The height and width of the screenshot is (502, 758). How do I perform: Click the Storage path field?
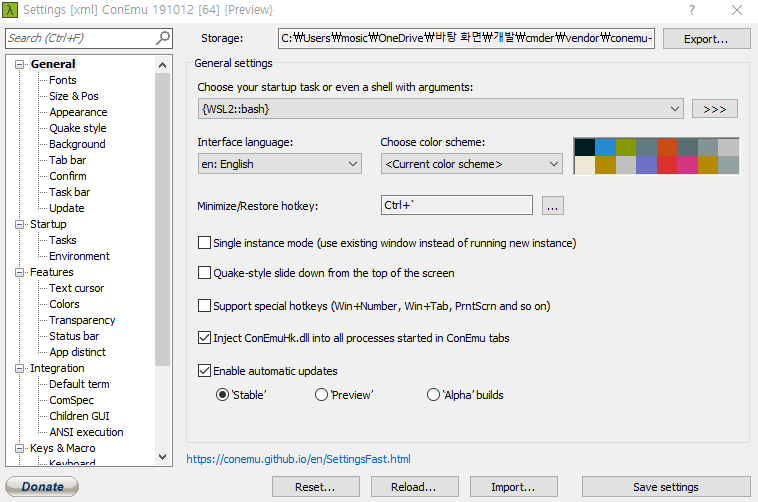point(466,38)
